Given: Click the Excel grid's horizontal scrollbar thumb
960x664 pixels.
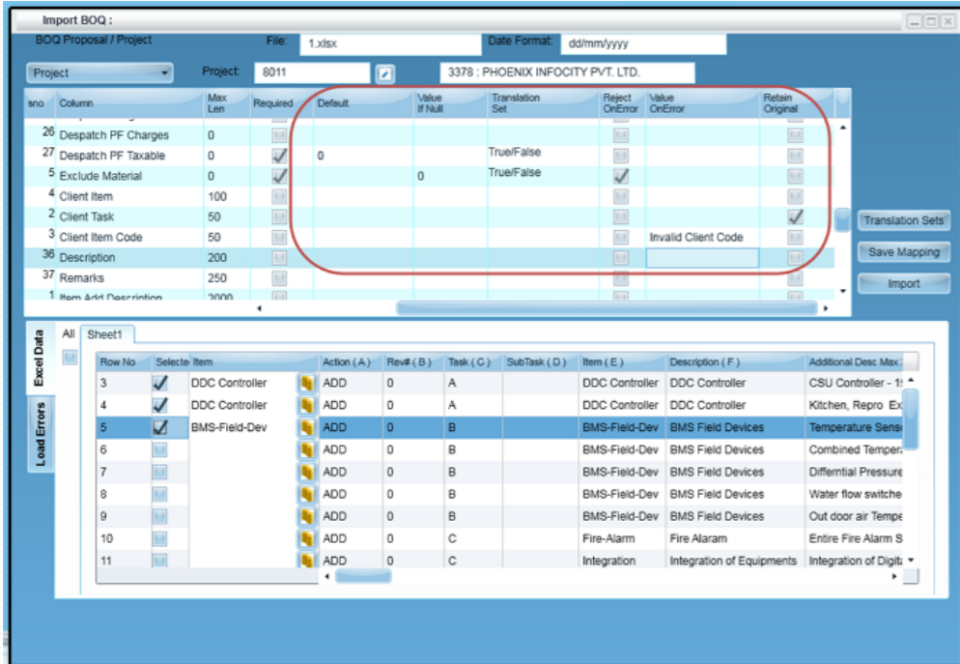Looking at the screenshot, I should click(x=363, y=576).
